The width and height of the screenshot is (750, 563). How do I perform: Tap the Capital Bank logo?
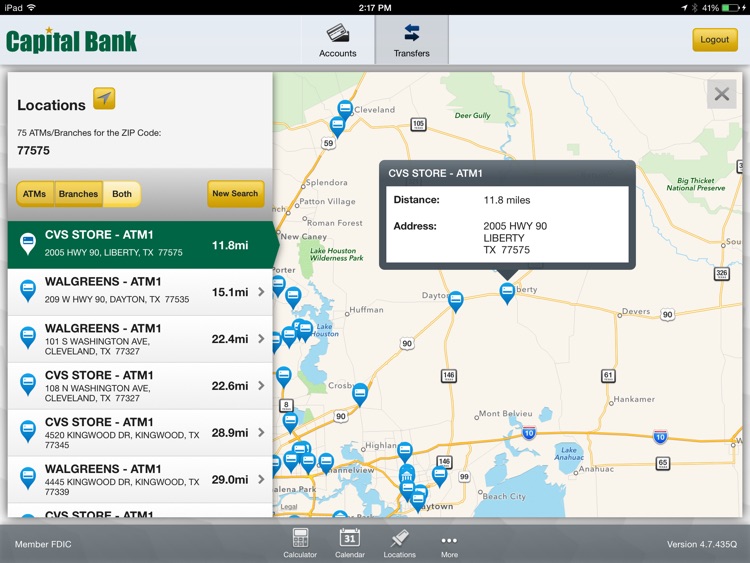click(71, 40)
